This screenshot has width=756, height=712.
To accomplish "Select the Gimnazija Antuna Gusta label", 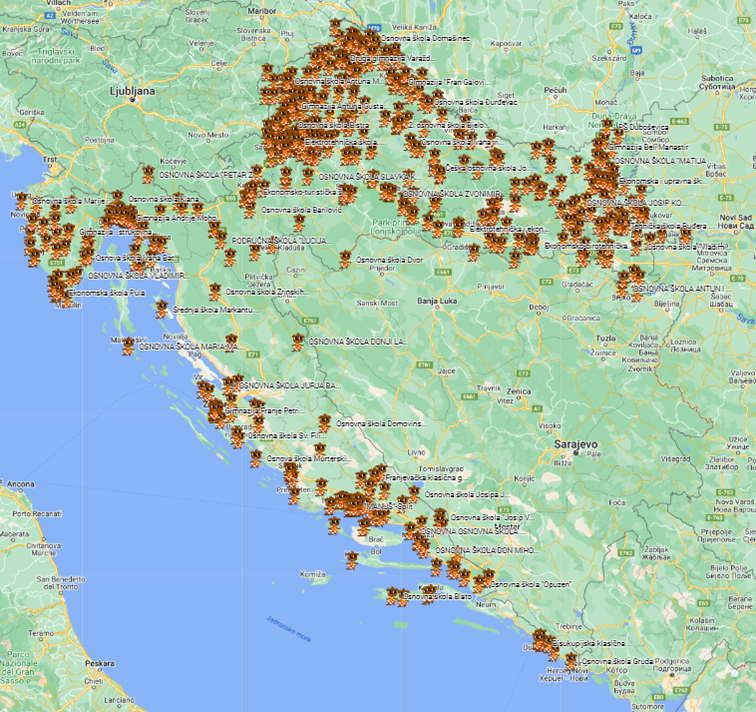I will click(343, 106).
